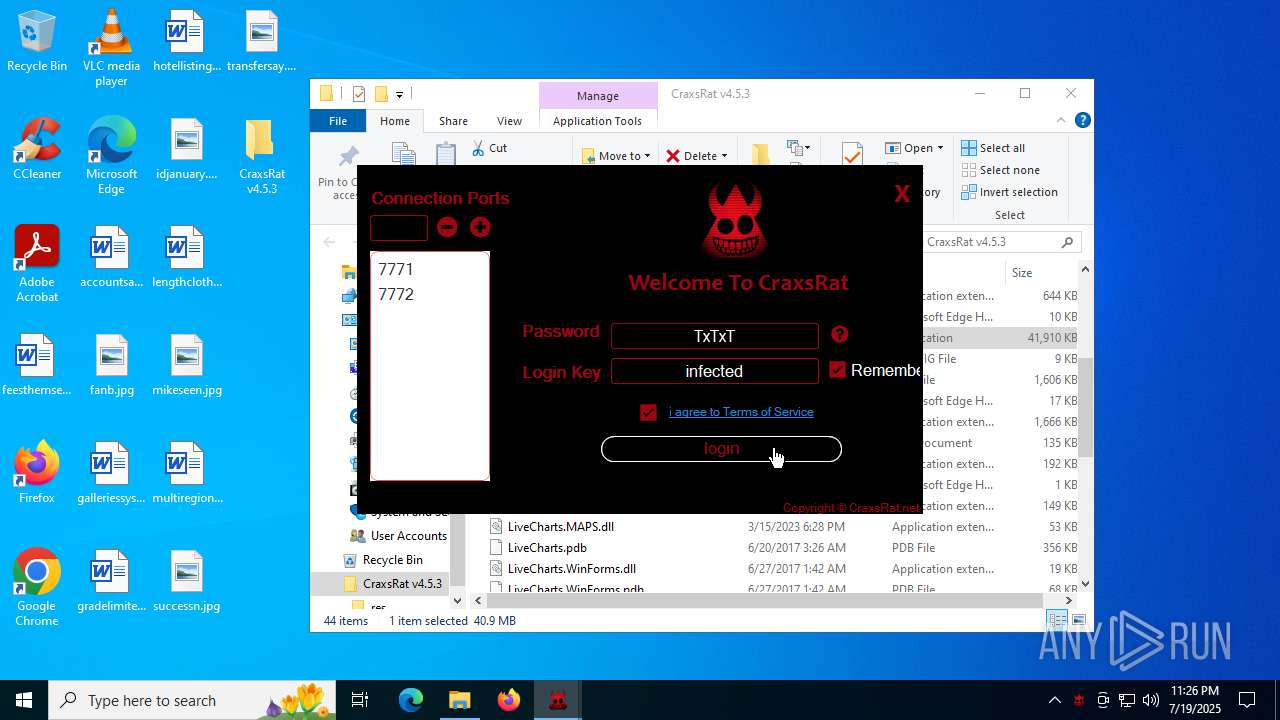Click the Connection Ports entry box
Viewport: 1280px width, 720px height.
pyautogui.click(x=399, y=227)
